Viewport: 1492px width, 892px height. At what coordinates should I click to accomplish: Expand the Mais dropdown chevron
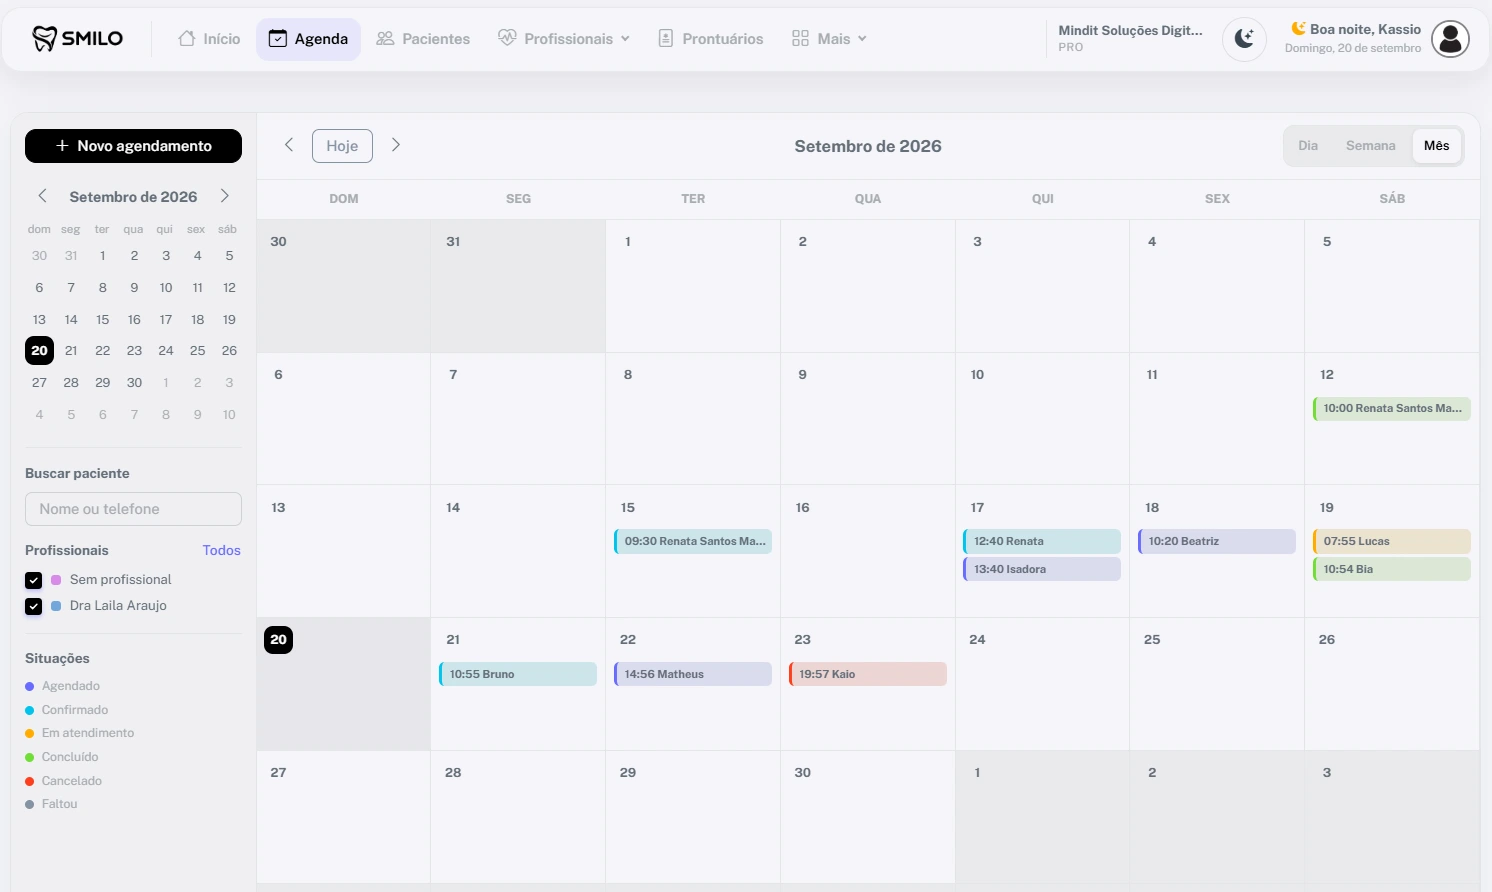(x=862, y=39)
